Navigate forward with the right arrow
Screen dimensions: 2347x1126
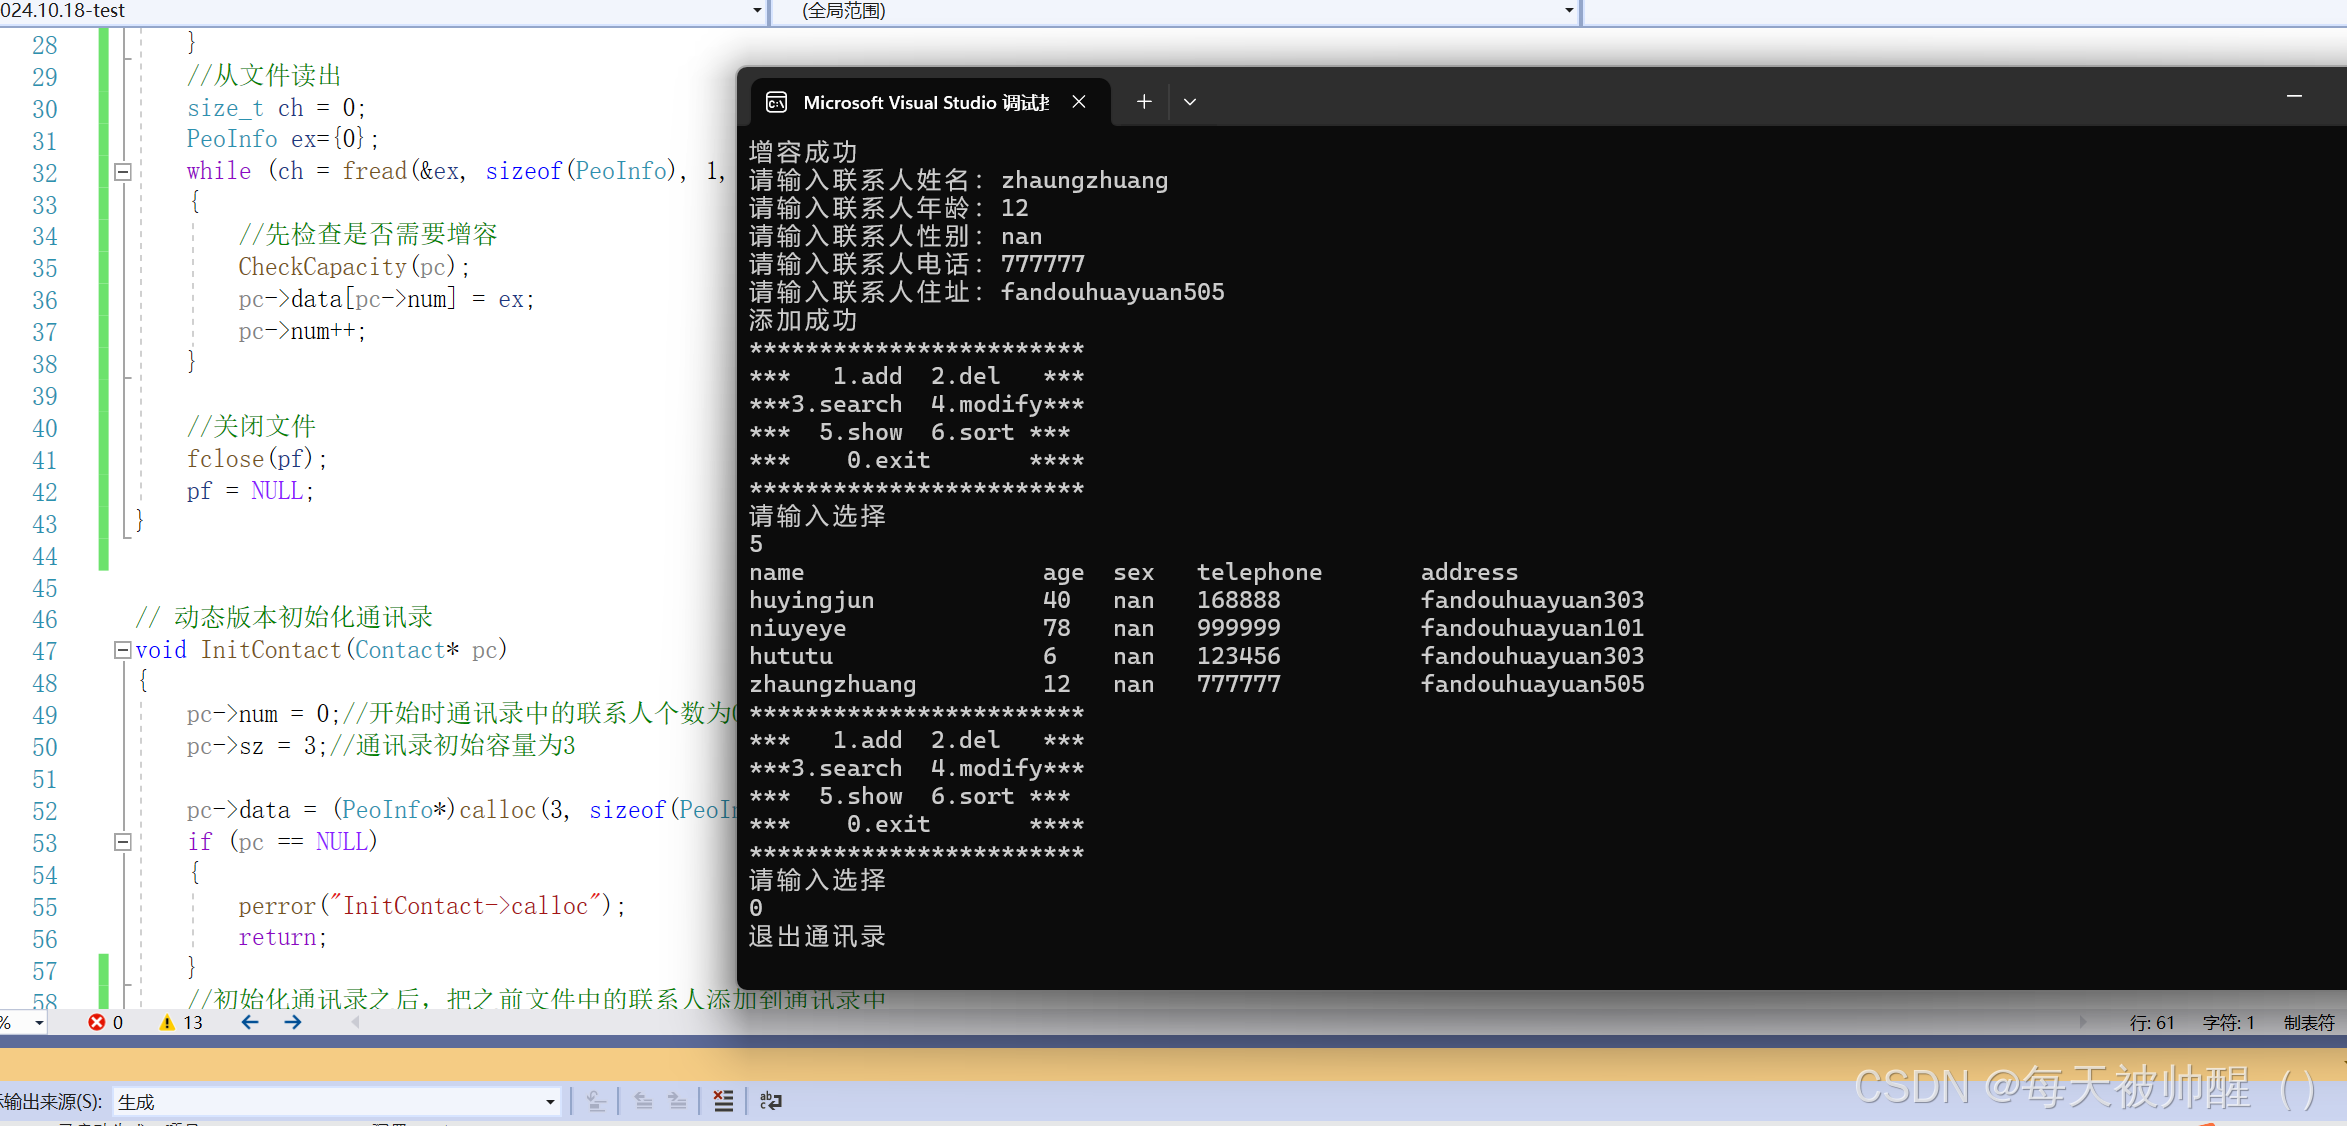coord(293,1022)
